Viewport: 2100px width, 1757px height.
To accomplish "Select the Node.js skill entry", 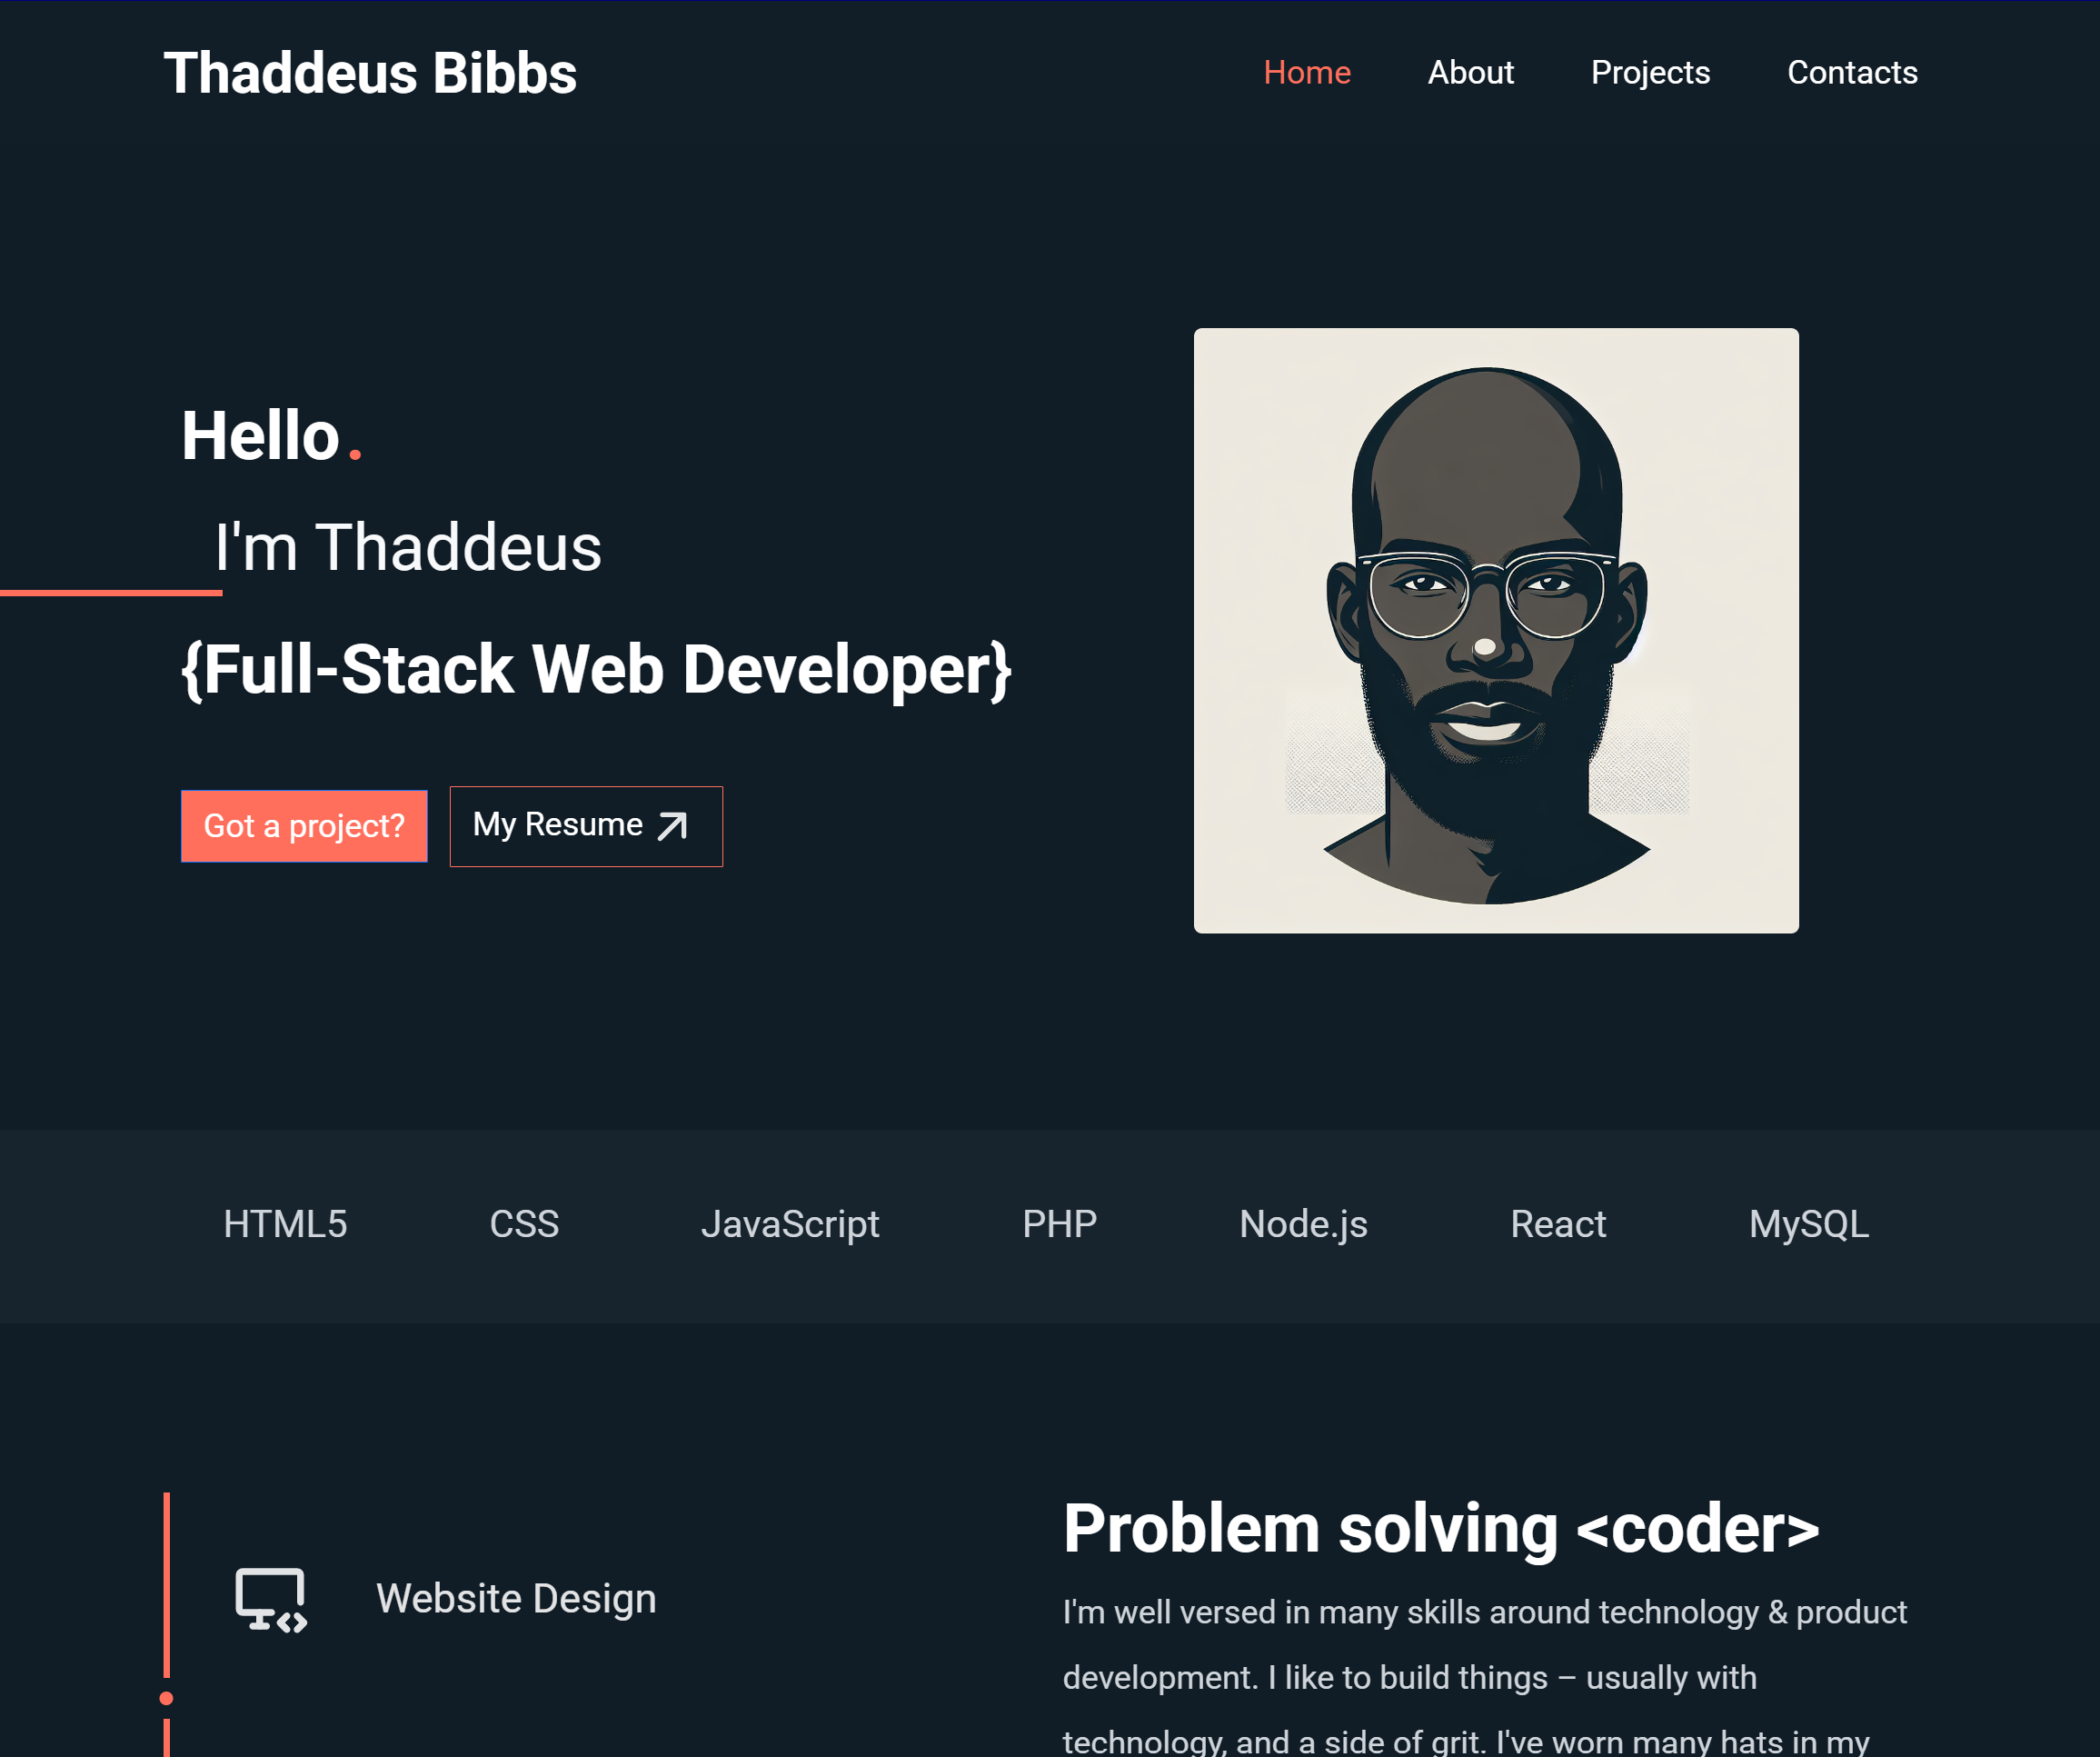I will [1303, 1223].
